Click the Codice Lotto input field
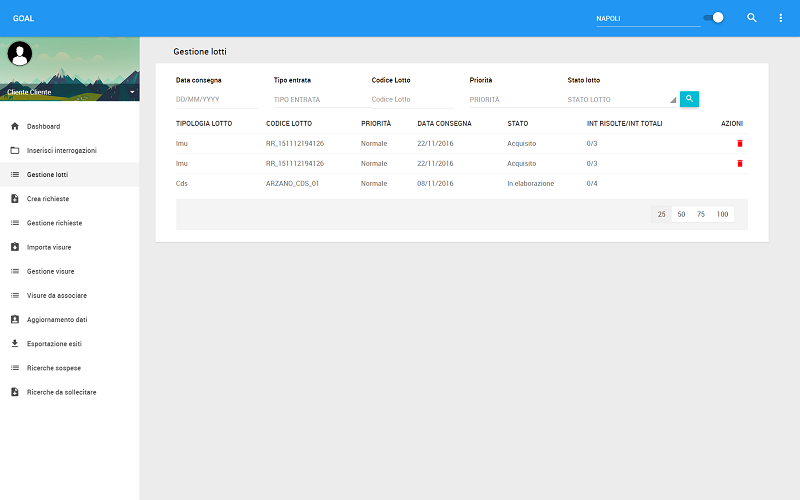 click(411, 100)
